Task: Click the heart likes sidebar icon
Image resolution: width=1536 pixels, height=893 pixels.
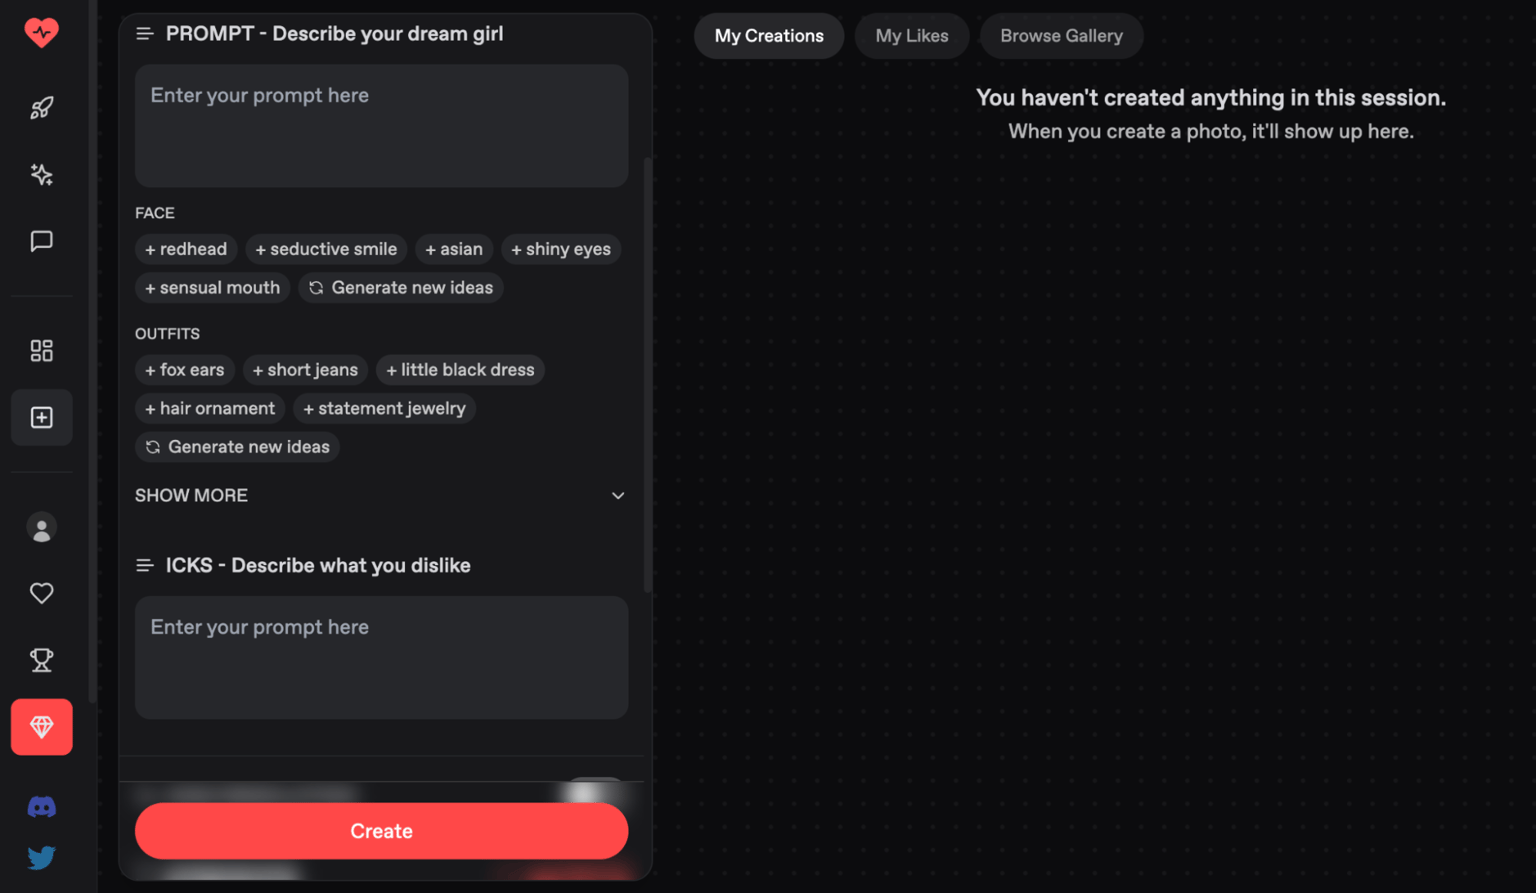Action: tap(41, 594)
